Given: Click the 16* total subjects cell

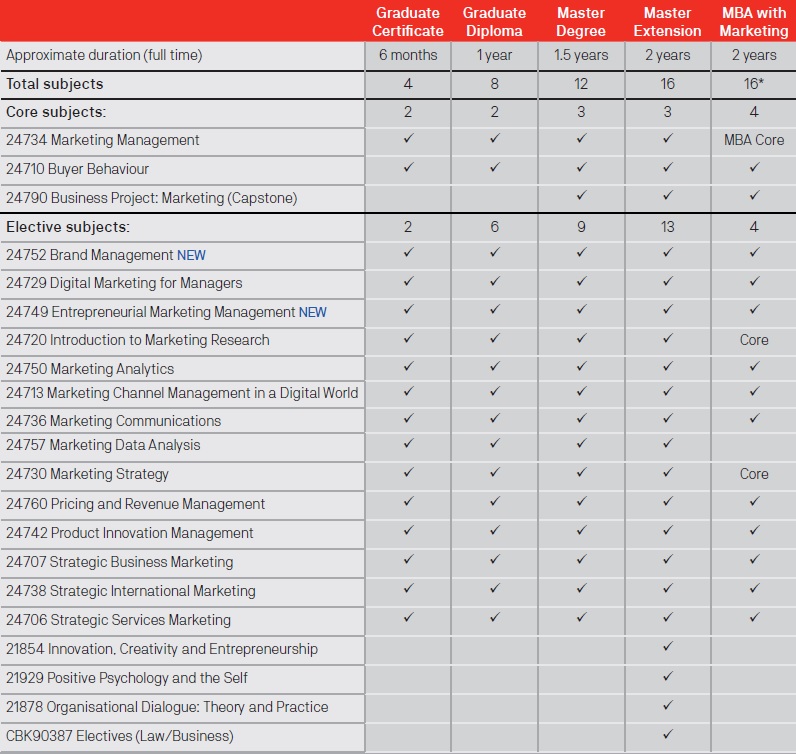Looking at the screenshot, I should click(754, 84).
